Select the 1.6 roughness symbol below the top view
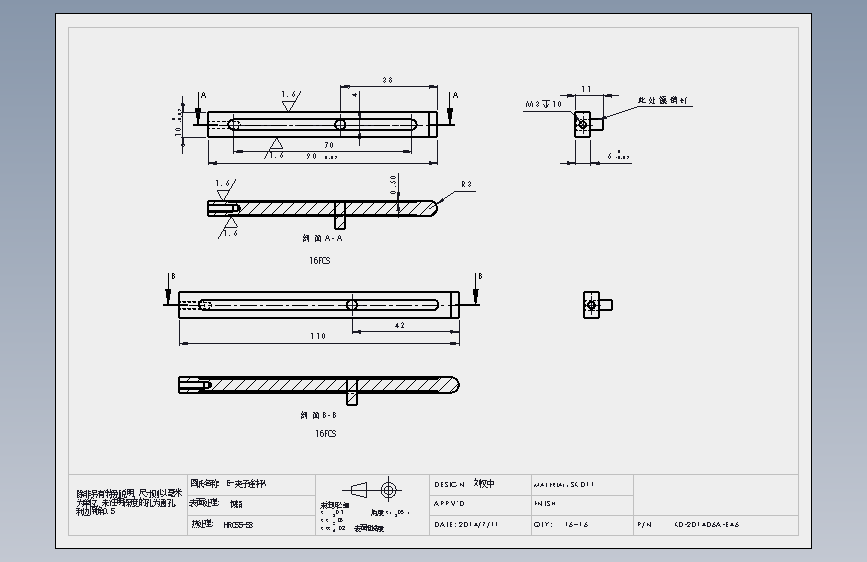This screenshot has height=562, width=867. pos(275,149)
